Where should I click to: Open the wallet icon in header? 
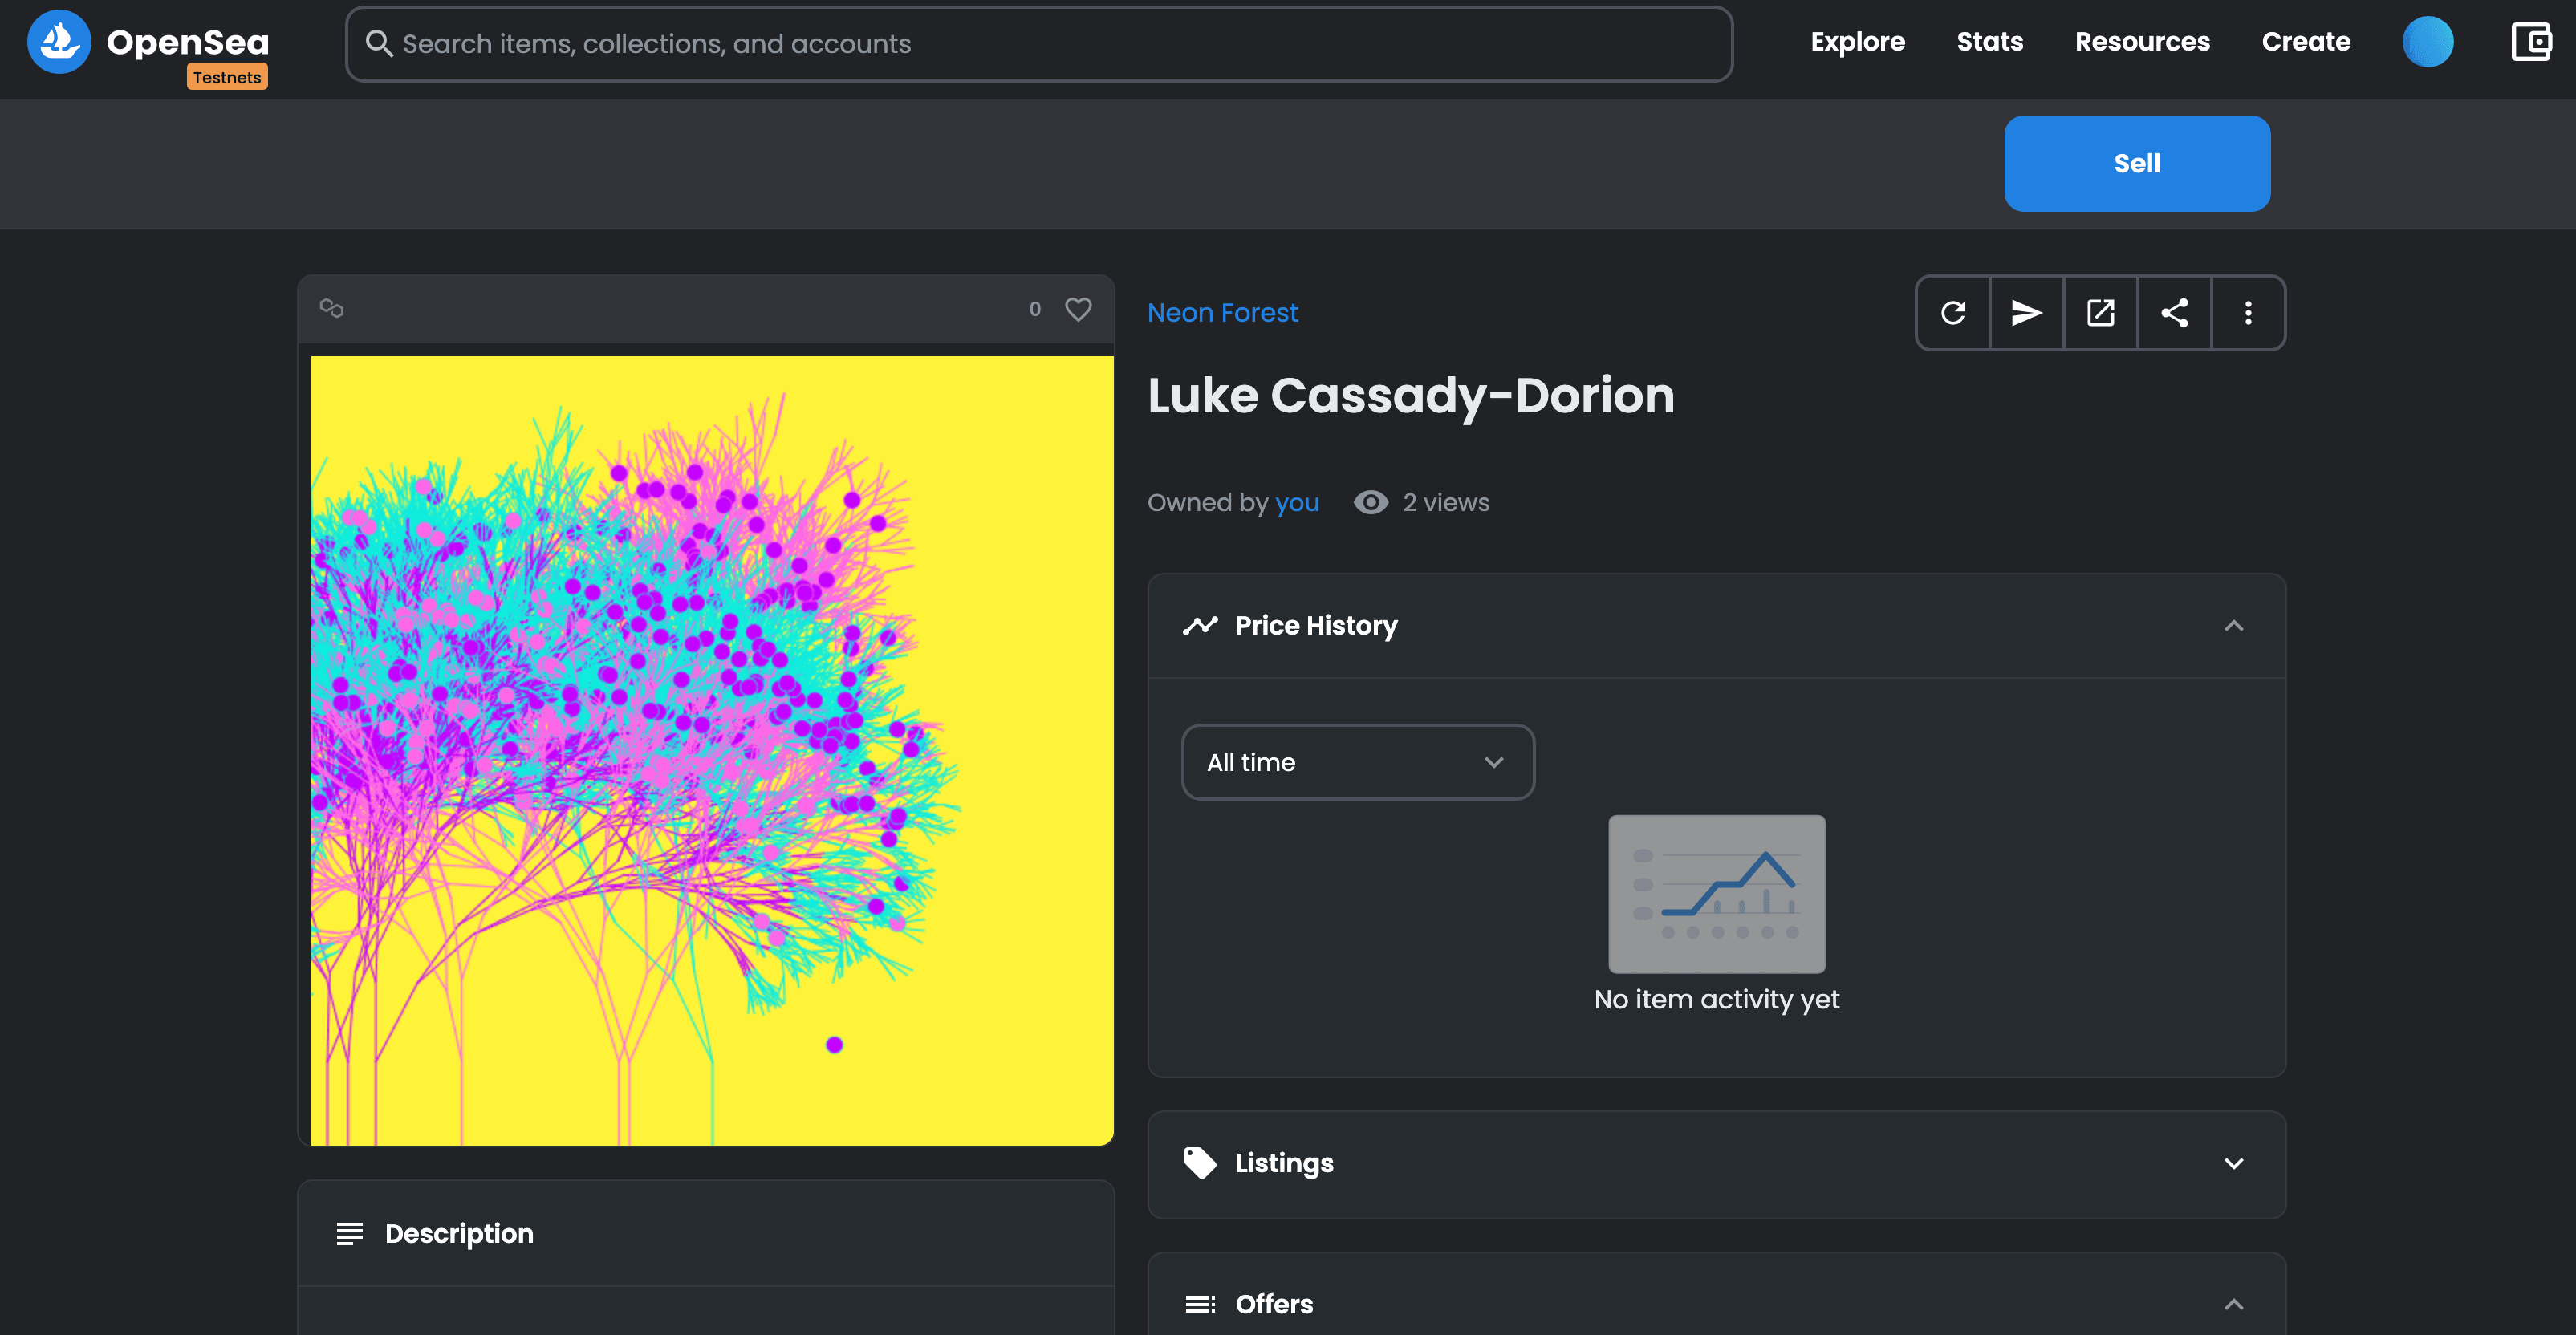(2531, 42)
